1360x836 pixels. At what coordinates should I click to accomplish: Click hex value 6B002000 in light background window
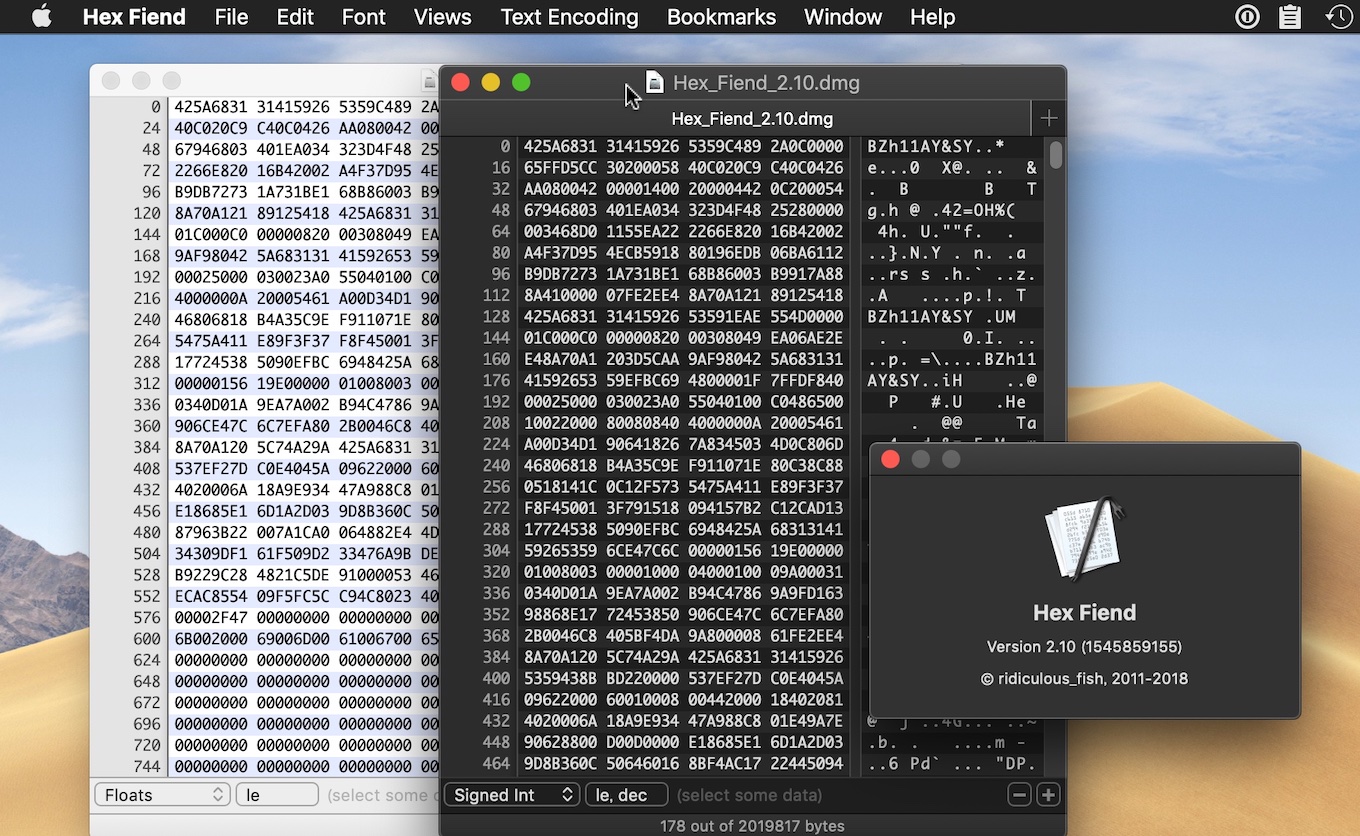pyautogui.click(x=213, y=639)
